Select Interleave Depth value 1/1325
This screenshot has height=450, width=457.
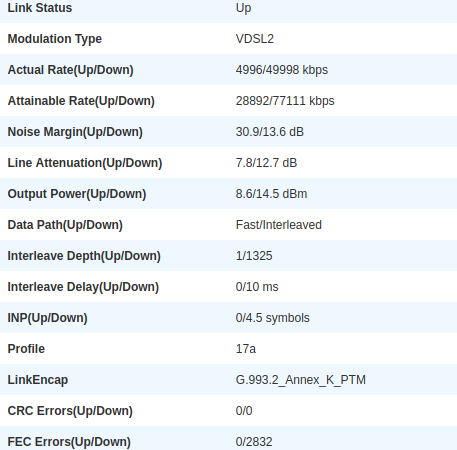254,256
